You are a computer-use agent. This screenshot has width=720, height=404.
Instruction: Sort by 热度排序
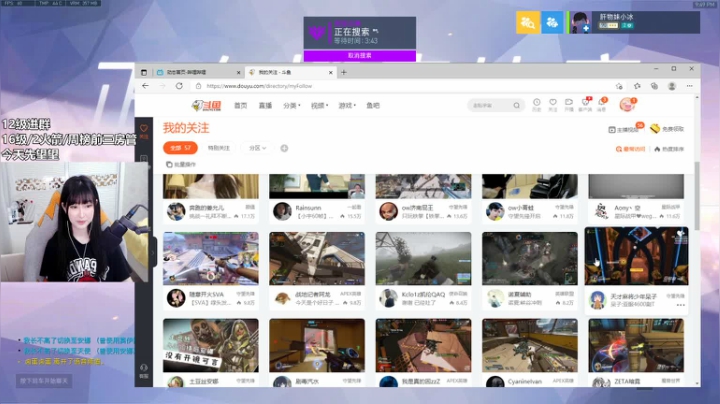(x=669, y=149)
